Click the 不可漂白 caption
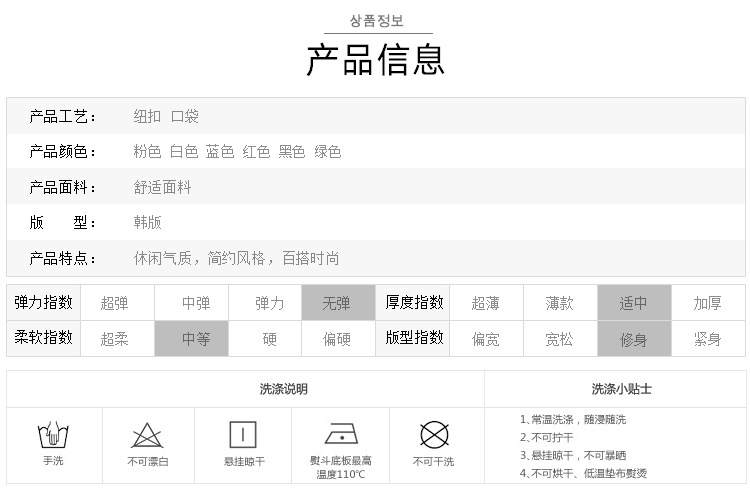This screenshot has height=500, width=750. pos(148,462)
